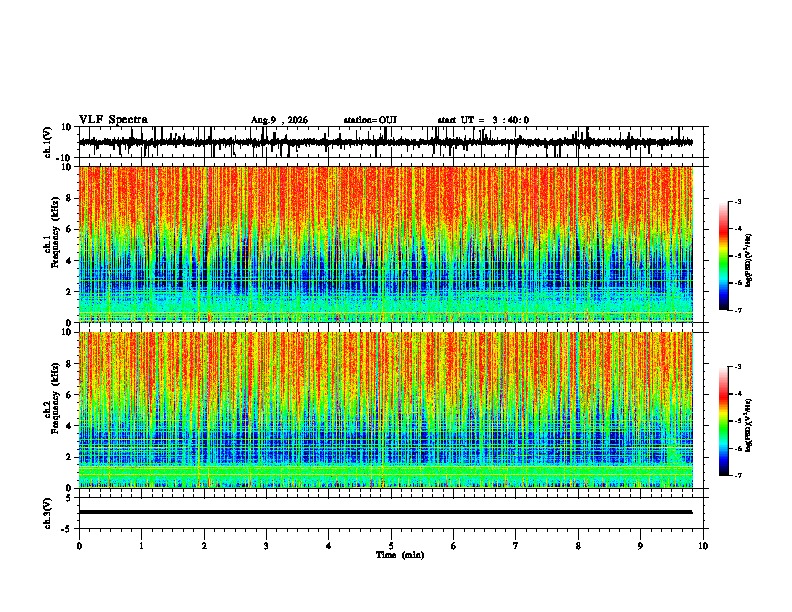This screenshot has height=612, width=792.
Task: Click the "ch.1(V)" waveform axis label
Action: 48,142
